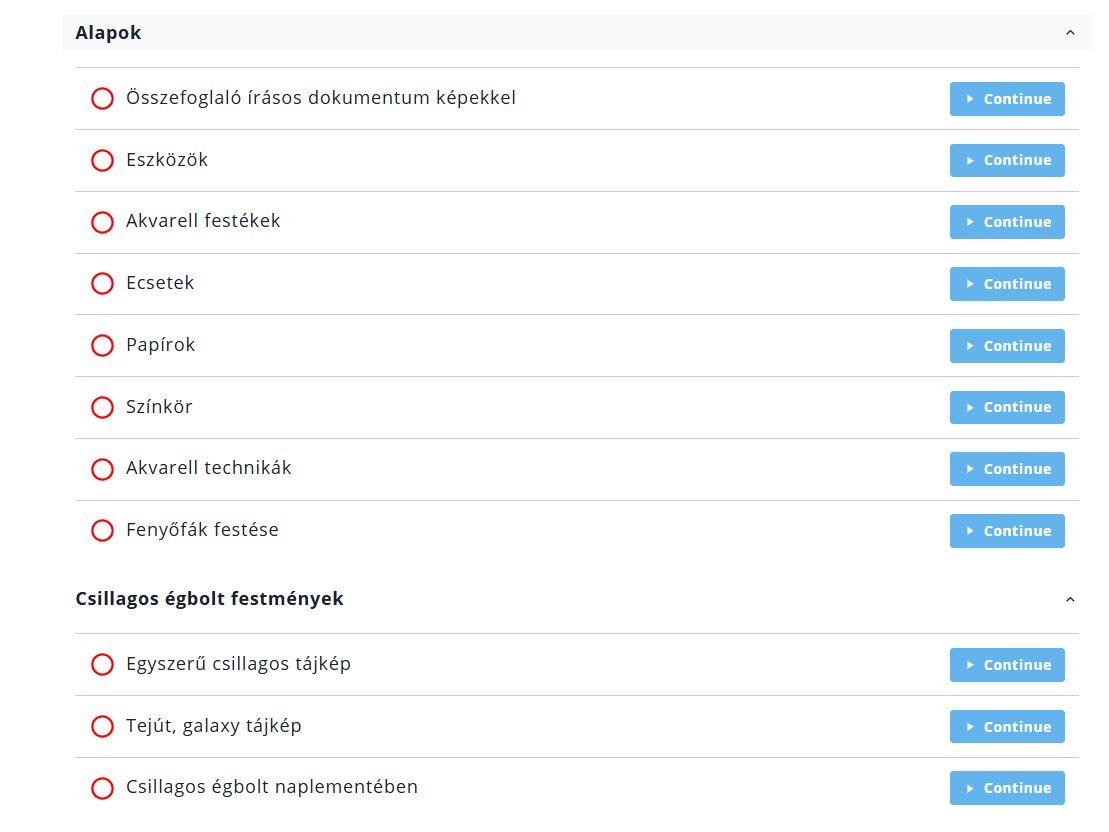The width and height of the screenshot is (1109, 832).
Task: Open the Színkör lesson title
Action: 159,407
